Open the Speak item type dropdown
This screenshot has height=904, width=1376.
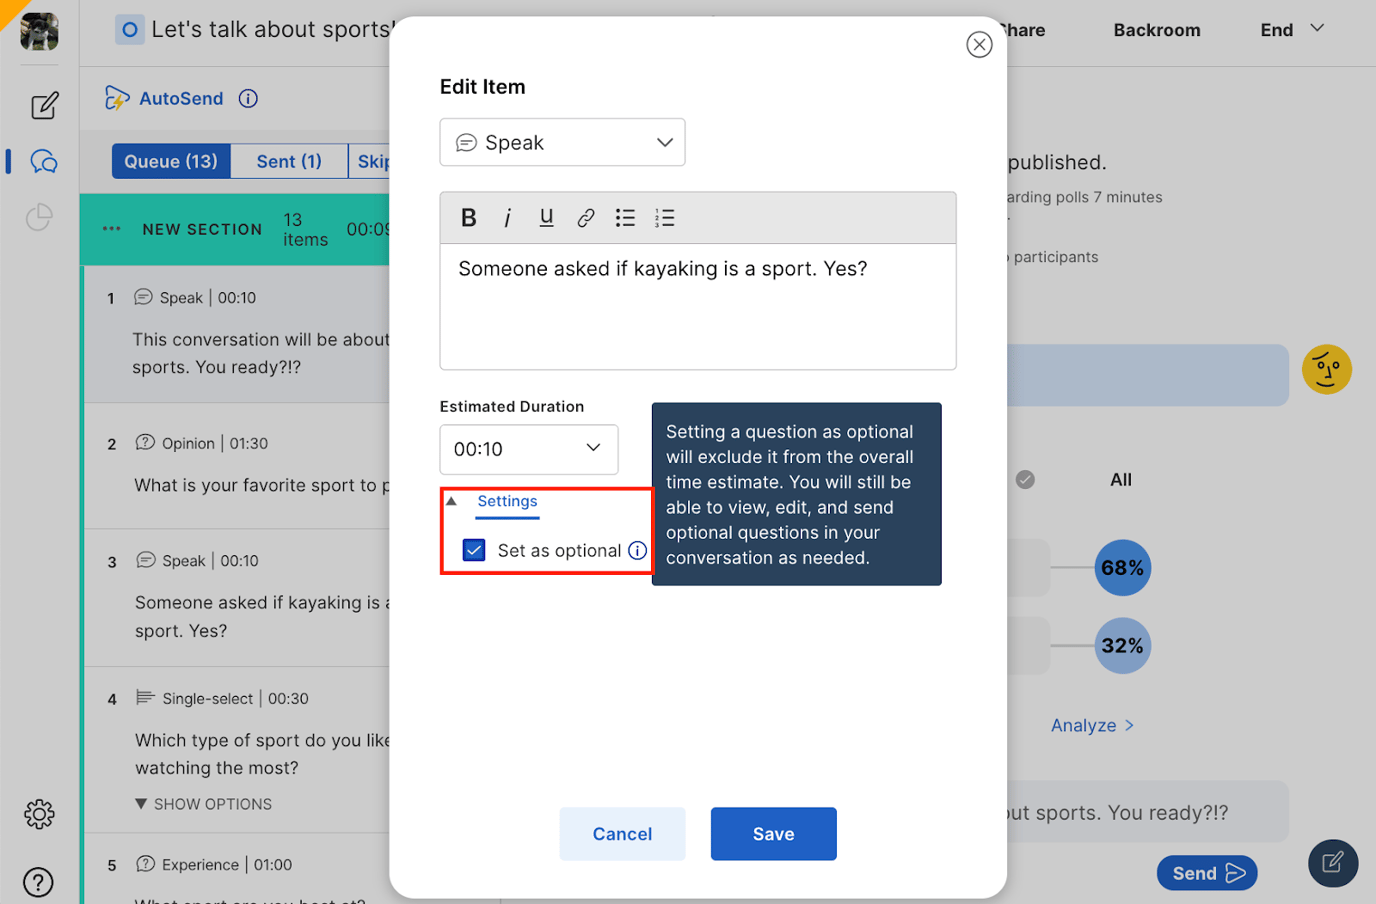(x=562, y=142)
